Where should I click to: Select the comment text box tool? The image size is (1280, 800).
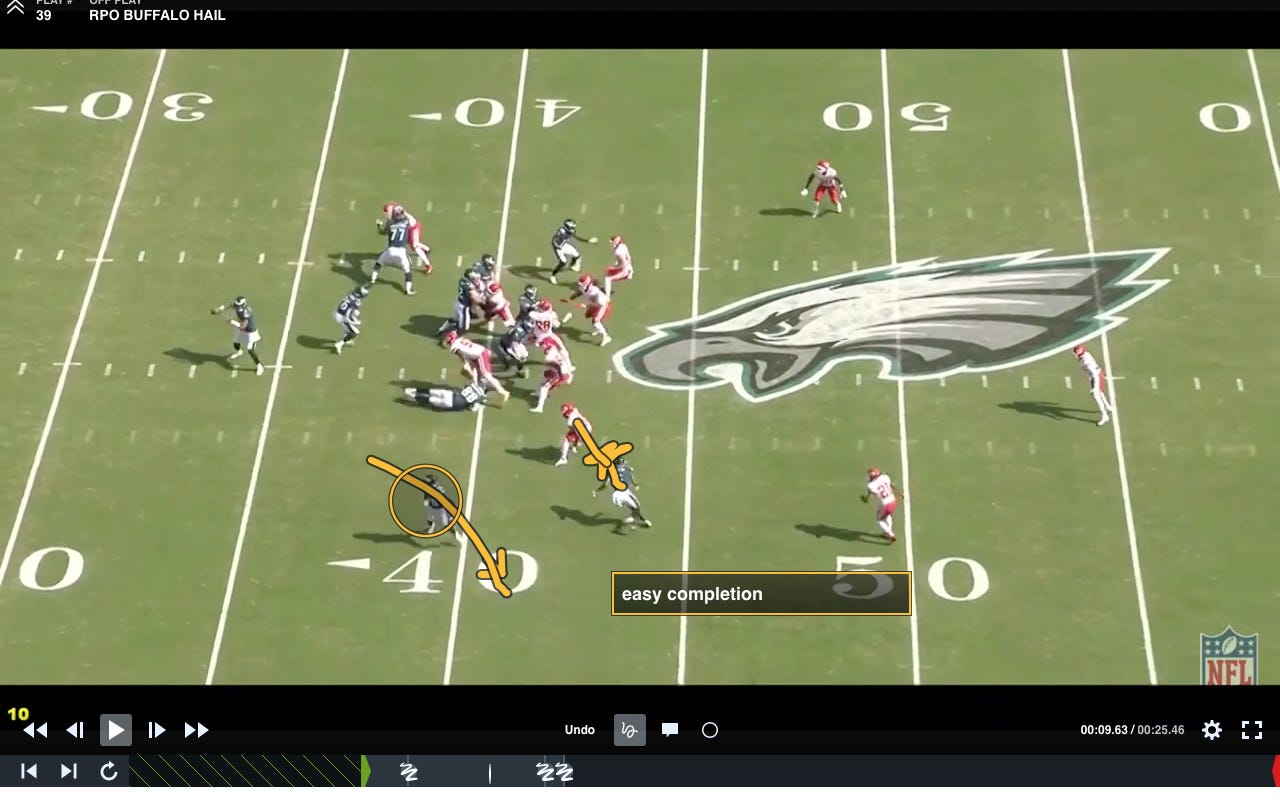(670, 730)
